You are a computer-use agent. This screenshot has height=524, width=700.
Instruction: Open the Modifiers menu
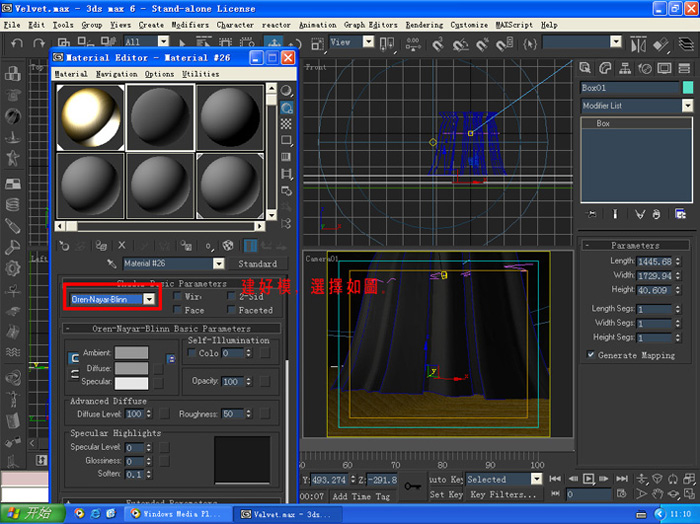pos(190,25)
